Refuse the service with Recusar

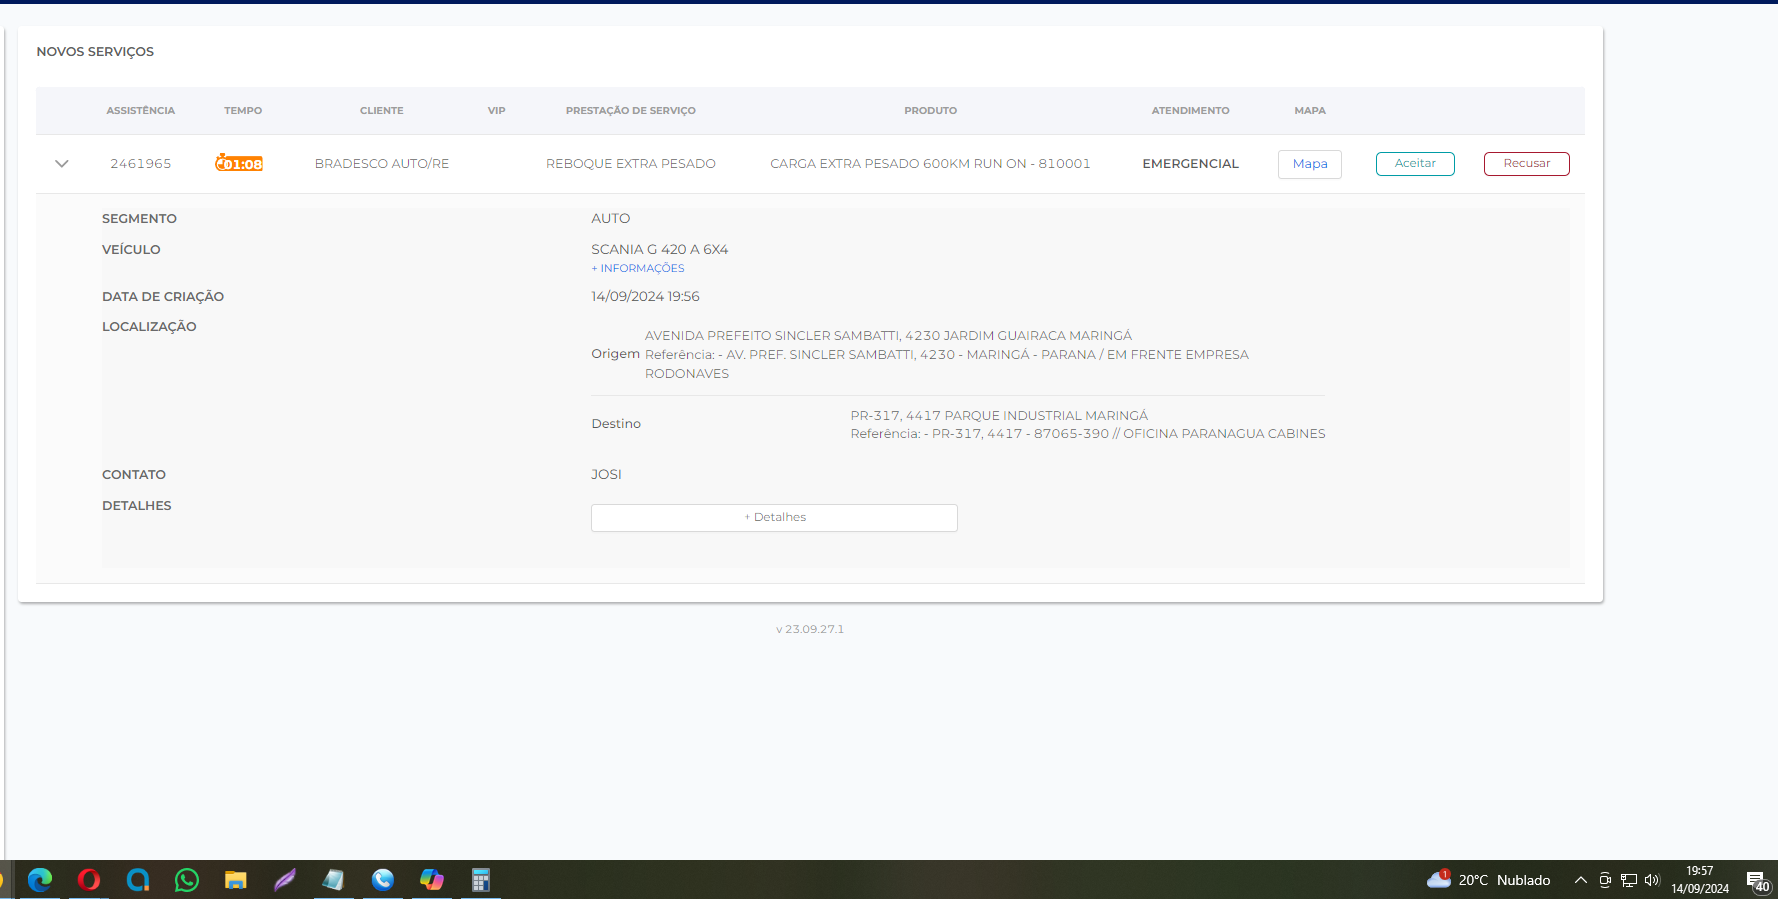pos(1526,164)
